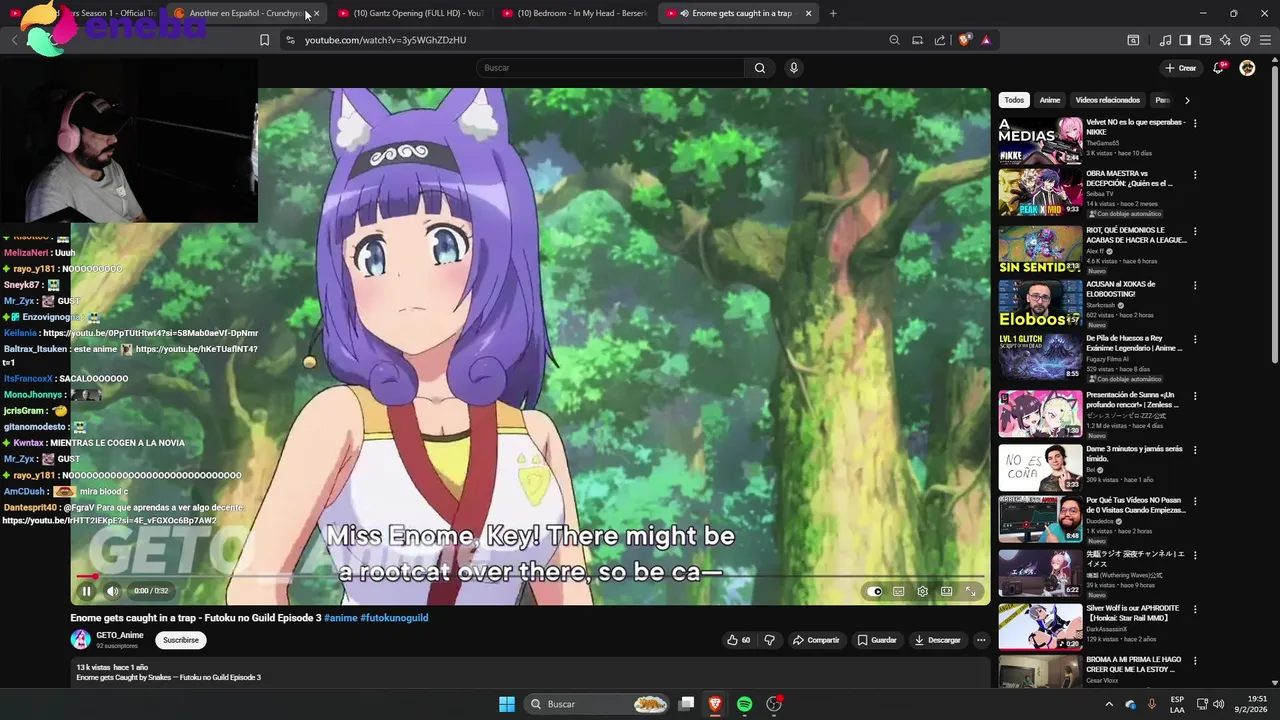Switch to theater mode view
The image size is (1280, 720).
(x=946, y=591)
